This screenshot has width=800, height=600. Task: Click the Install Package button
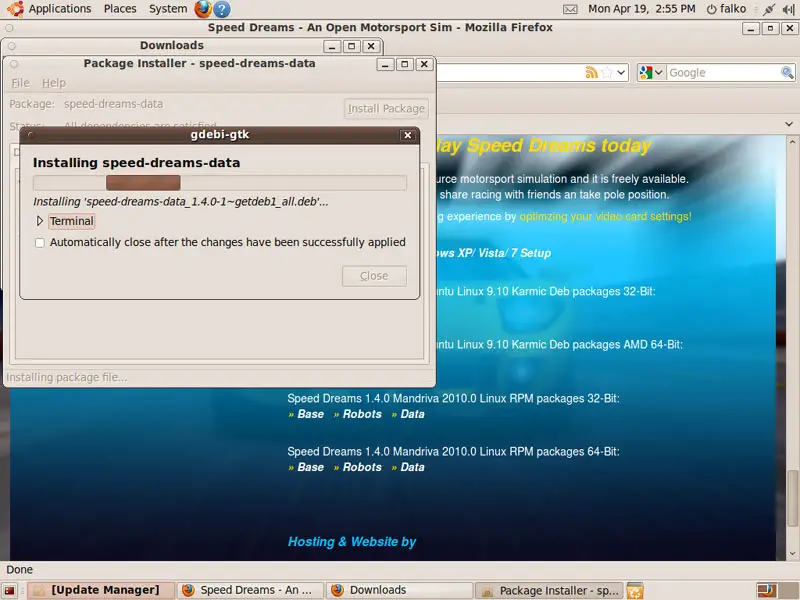tap(386, 109)
